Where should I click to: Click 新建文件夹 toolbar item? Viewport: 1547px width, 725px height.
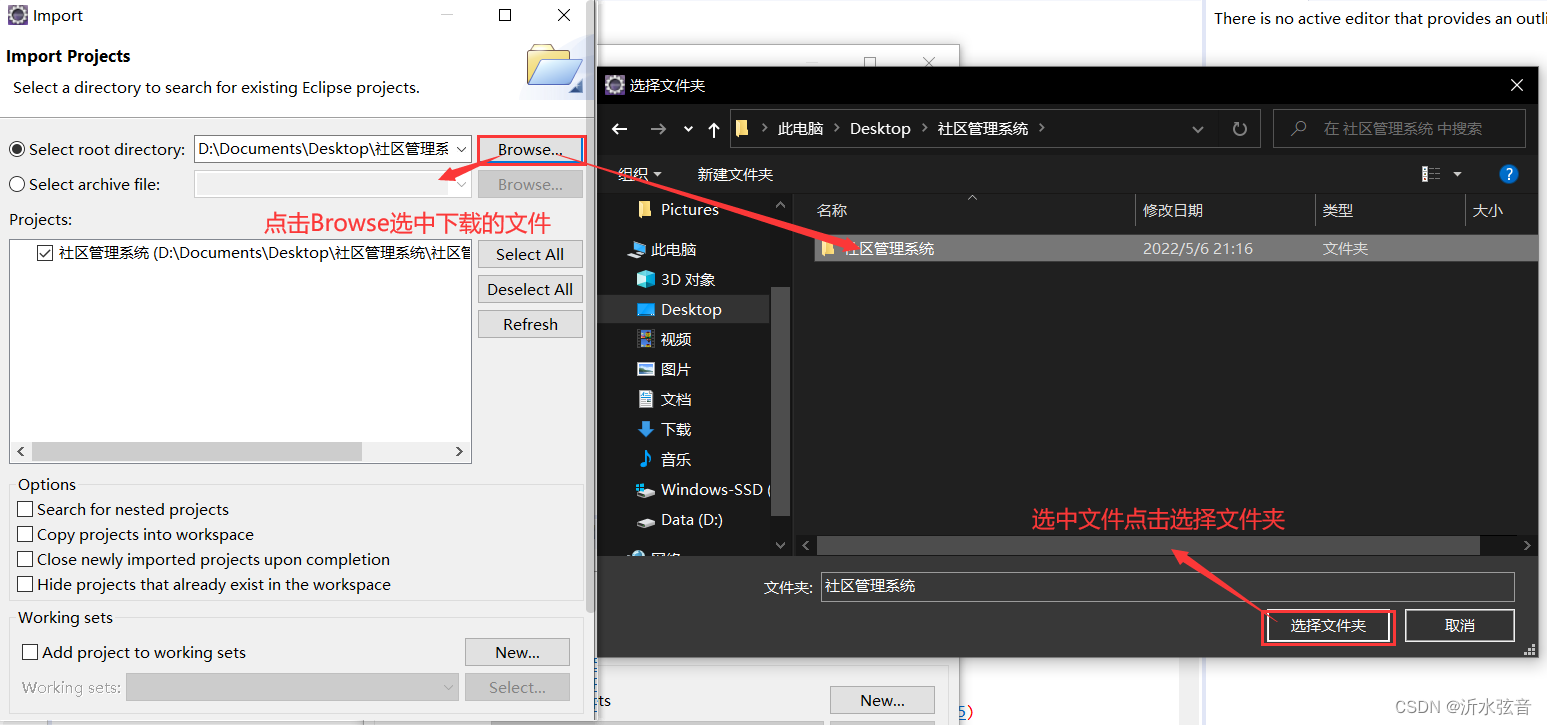pos(735,174)
